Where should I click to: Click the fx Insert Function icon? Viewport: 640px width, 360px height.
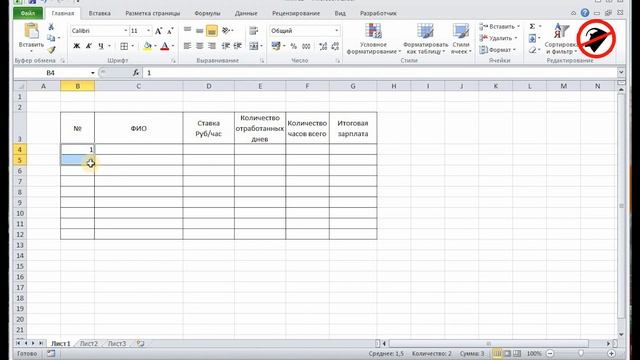tap(136, 73)
